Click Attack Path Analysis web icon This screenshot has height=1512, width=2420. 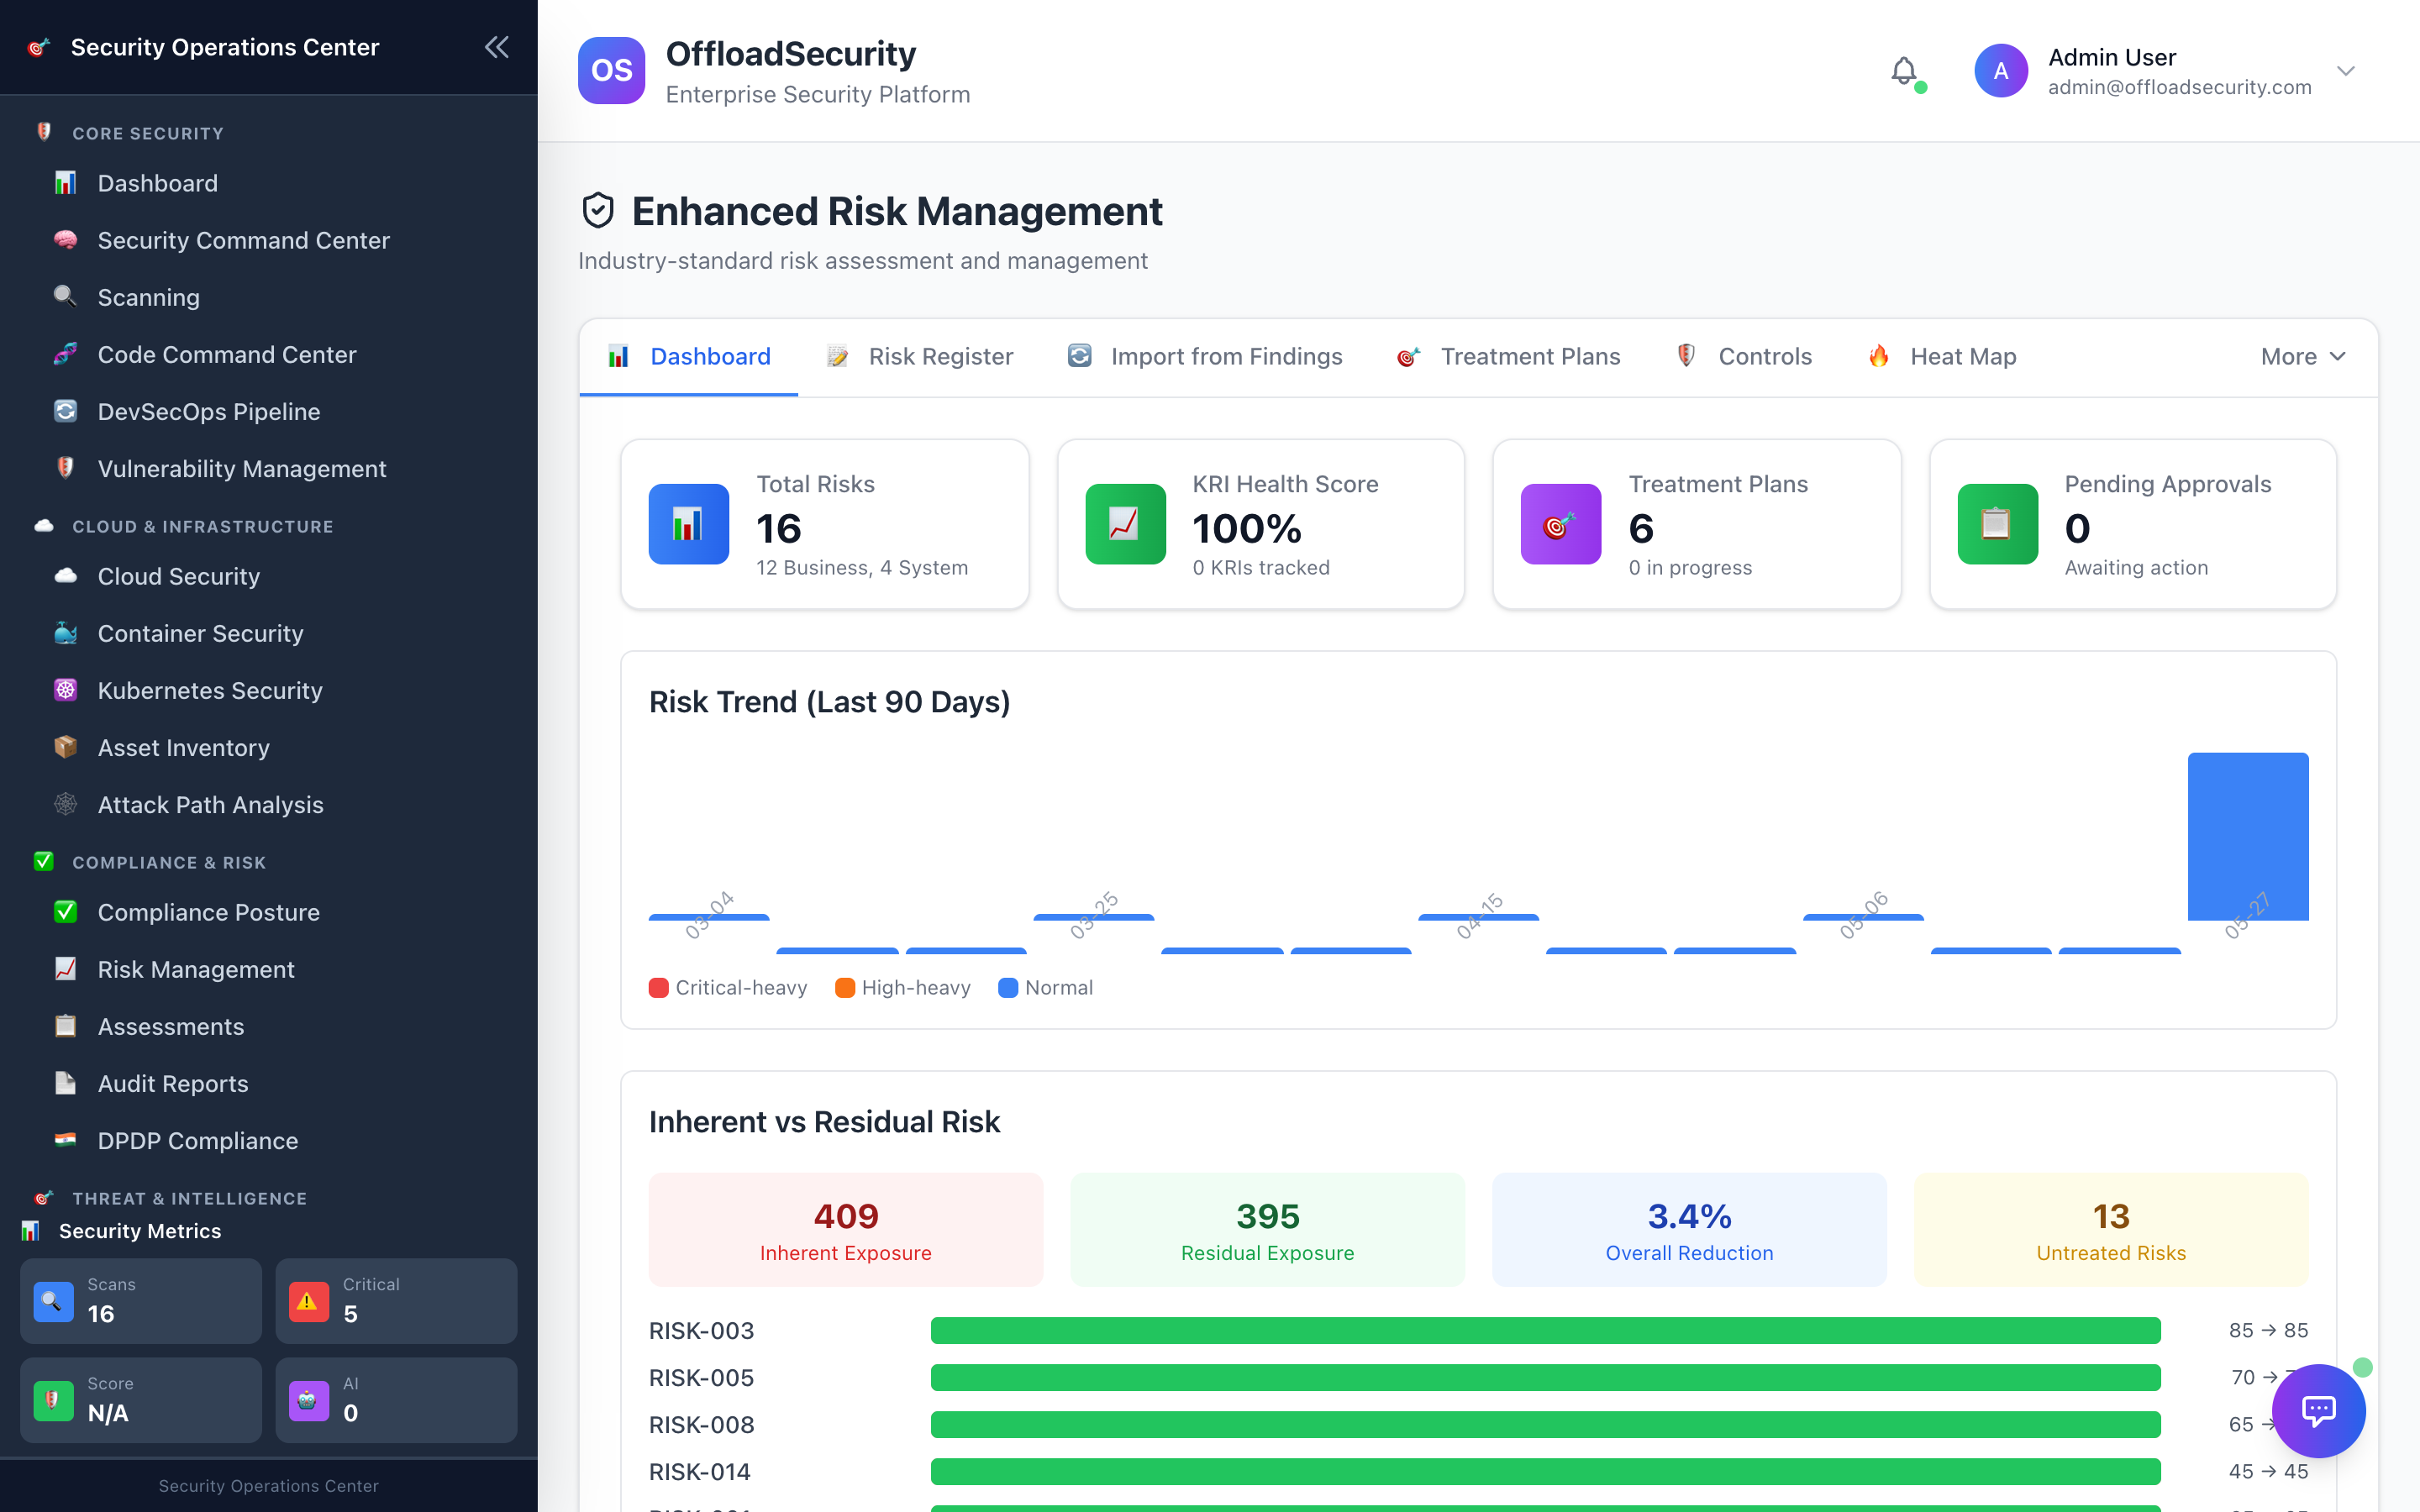[x=65, y=804]
